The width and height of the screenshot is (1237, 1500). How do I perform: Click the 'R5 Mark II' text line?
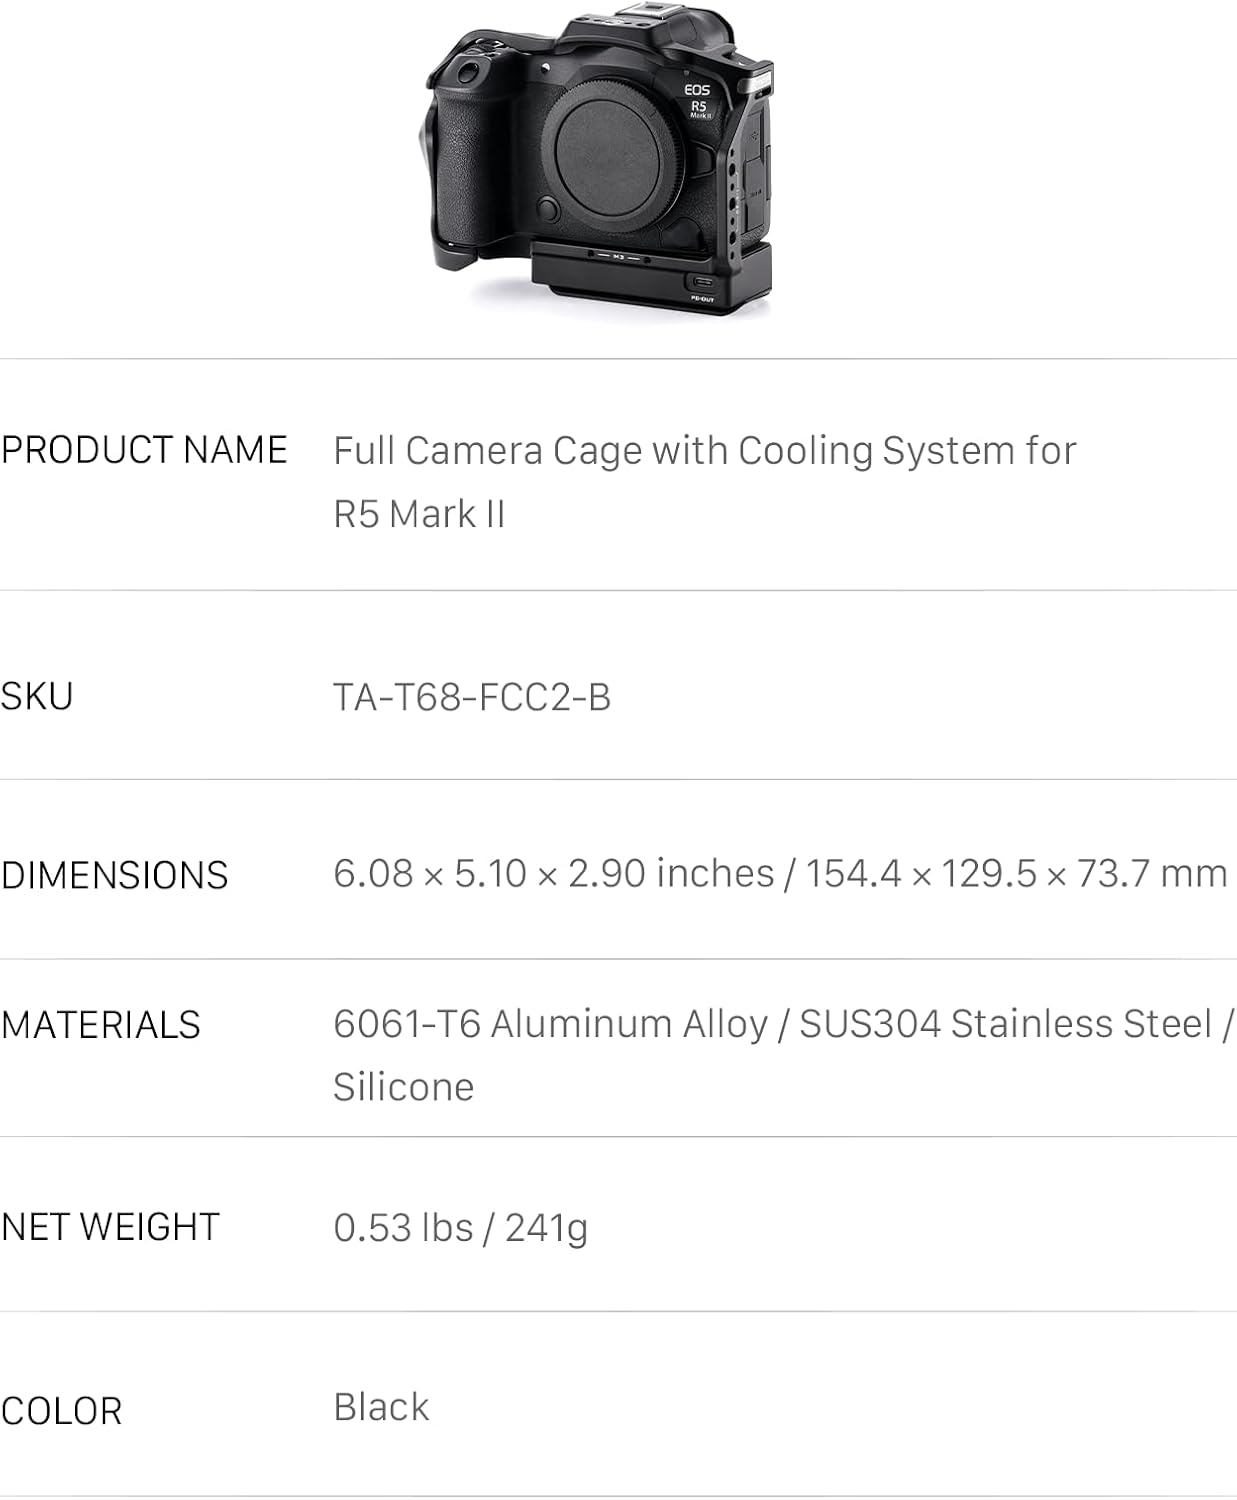419,514
